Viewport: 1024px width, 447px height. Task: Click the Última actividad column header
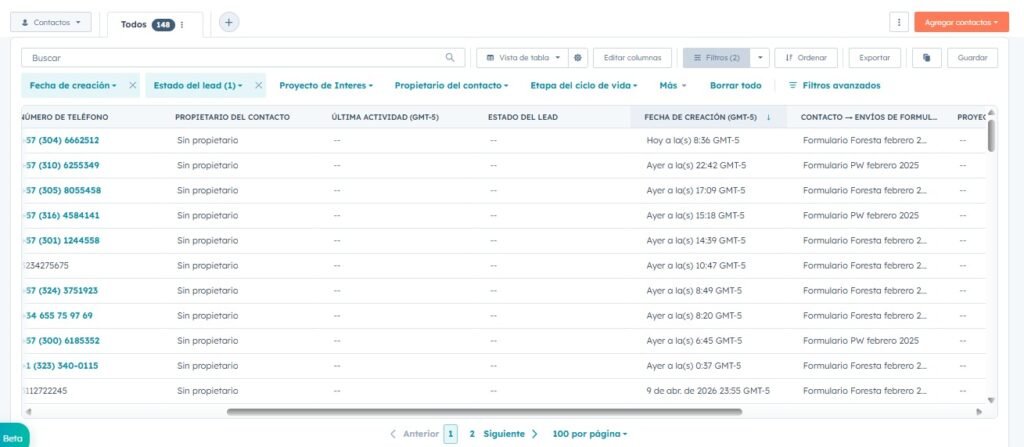[x=385, y=117]
